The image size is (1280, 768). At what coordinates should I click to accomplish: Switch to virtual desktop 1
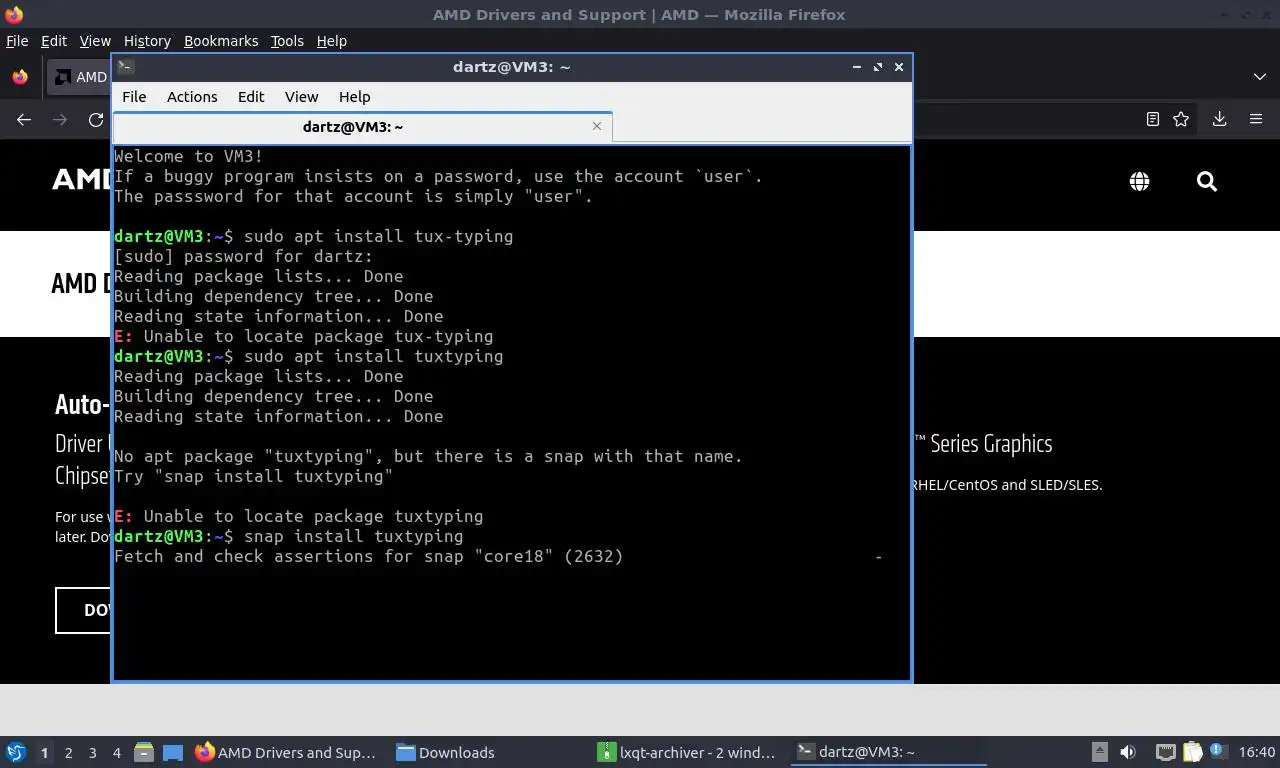pyautogui.click(x=44, y=753)
